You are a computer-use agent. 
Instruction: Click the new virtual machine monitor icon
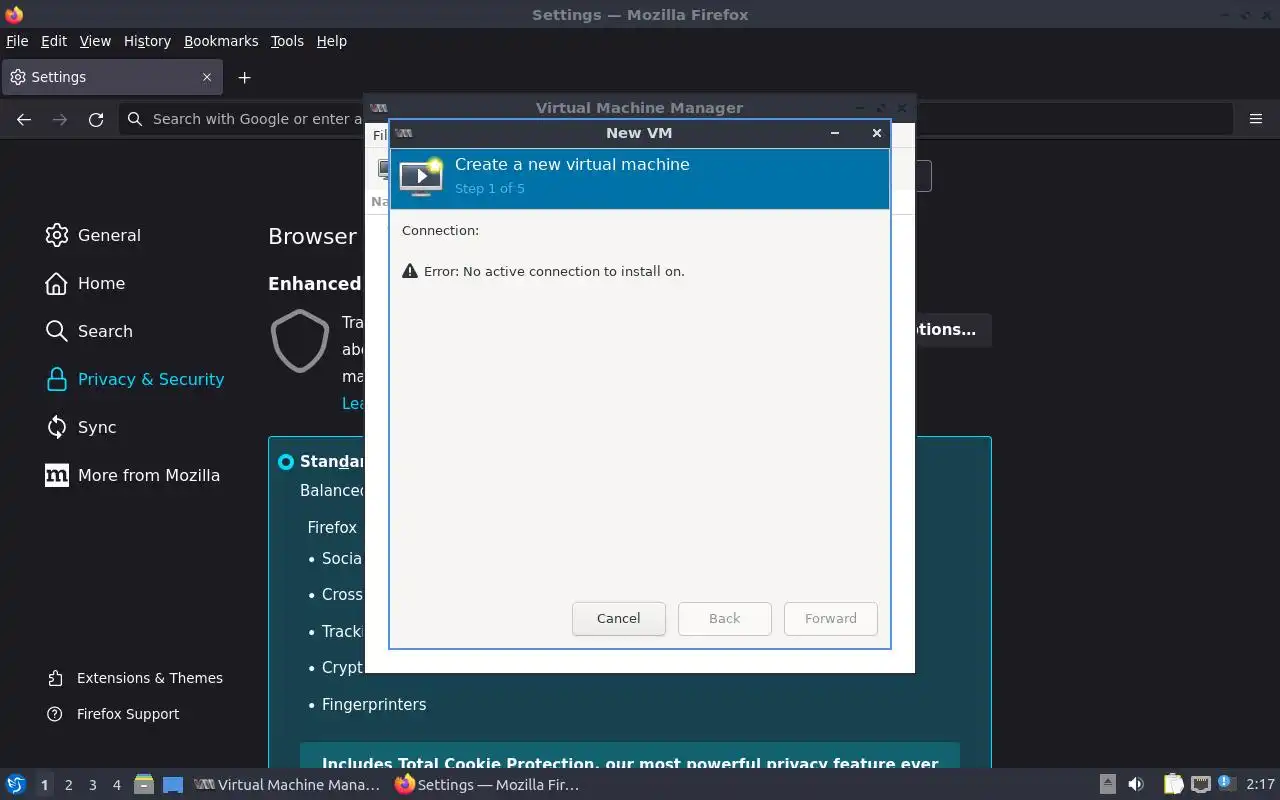point(421,176)
